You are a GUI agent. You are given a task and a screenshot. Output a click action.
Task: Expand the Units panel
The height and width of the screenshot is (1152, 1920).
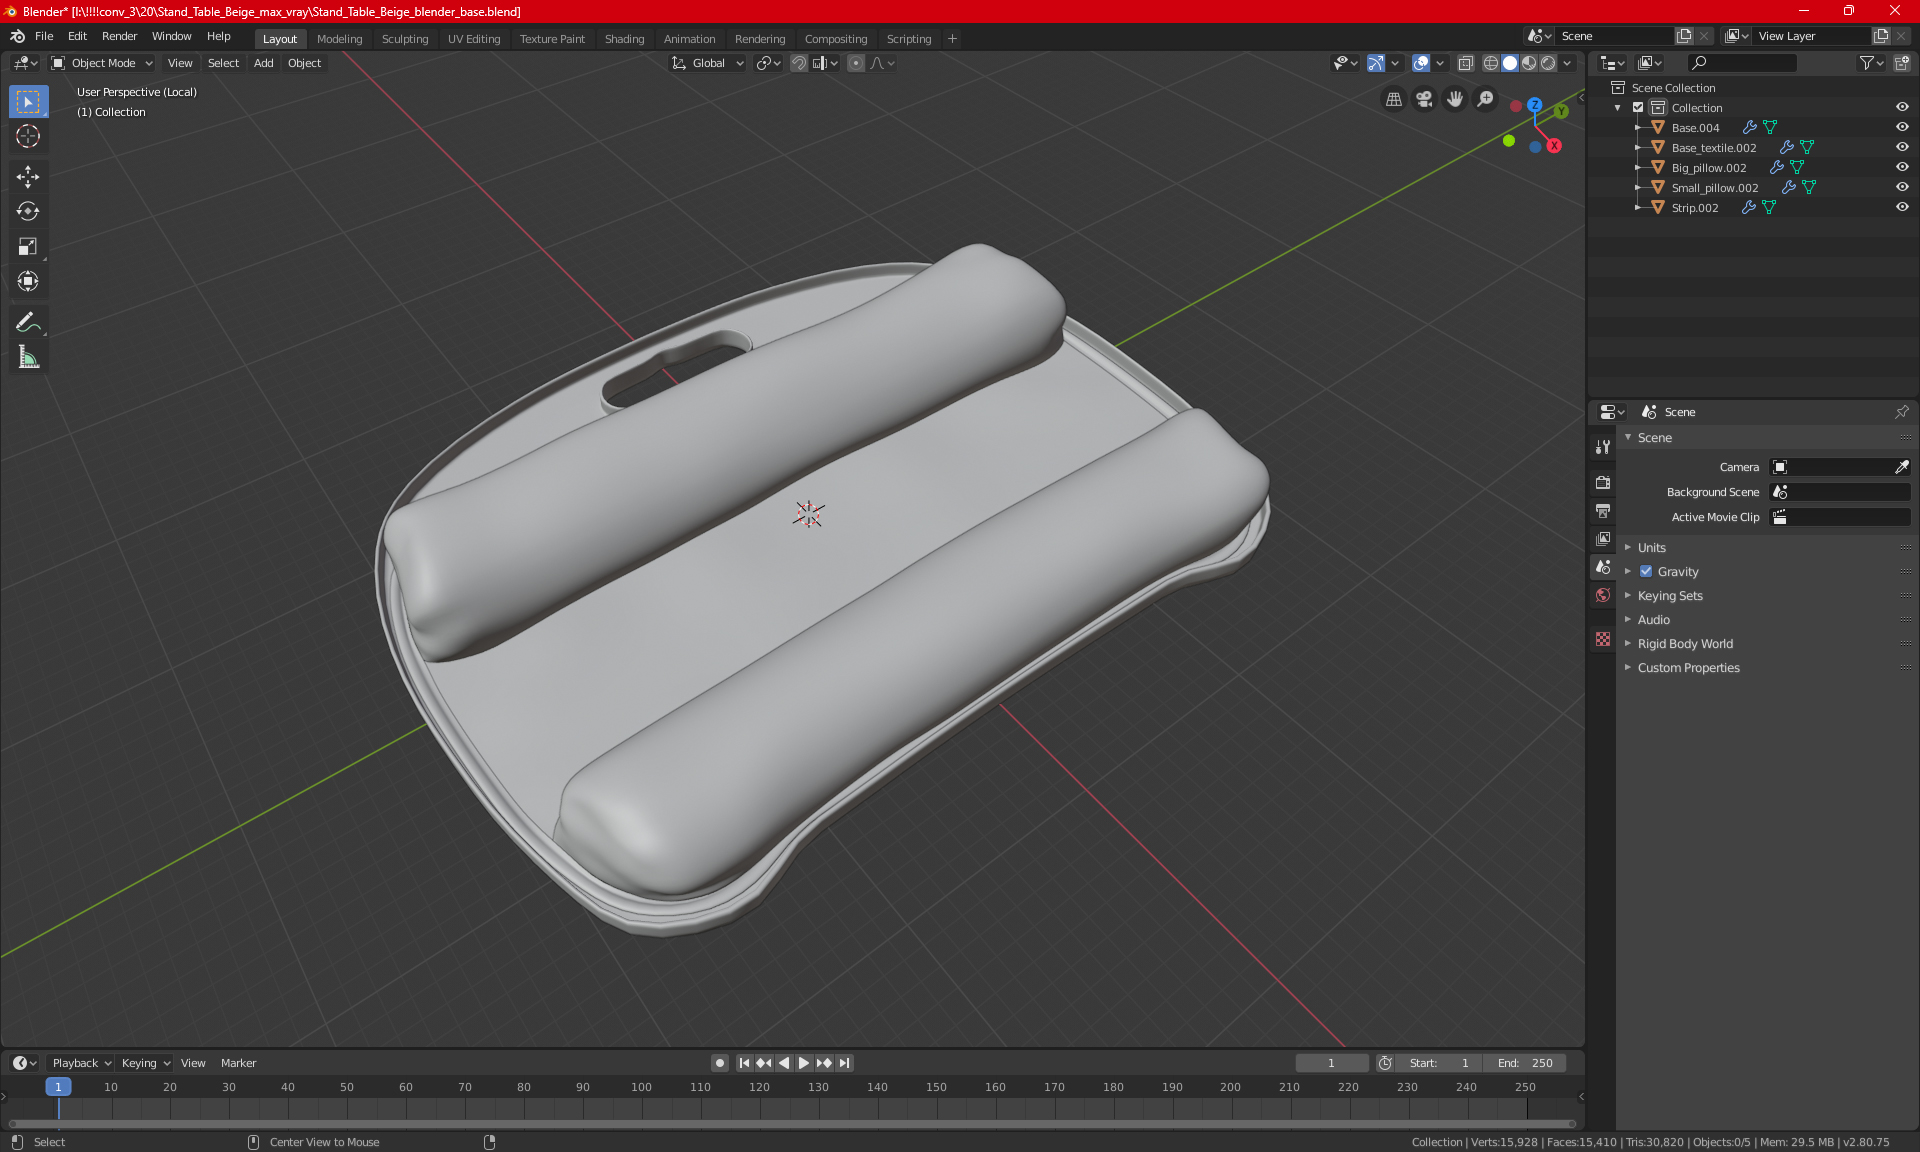click(x=1651, y=548)
